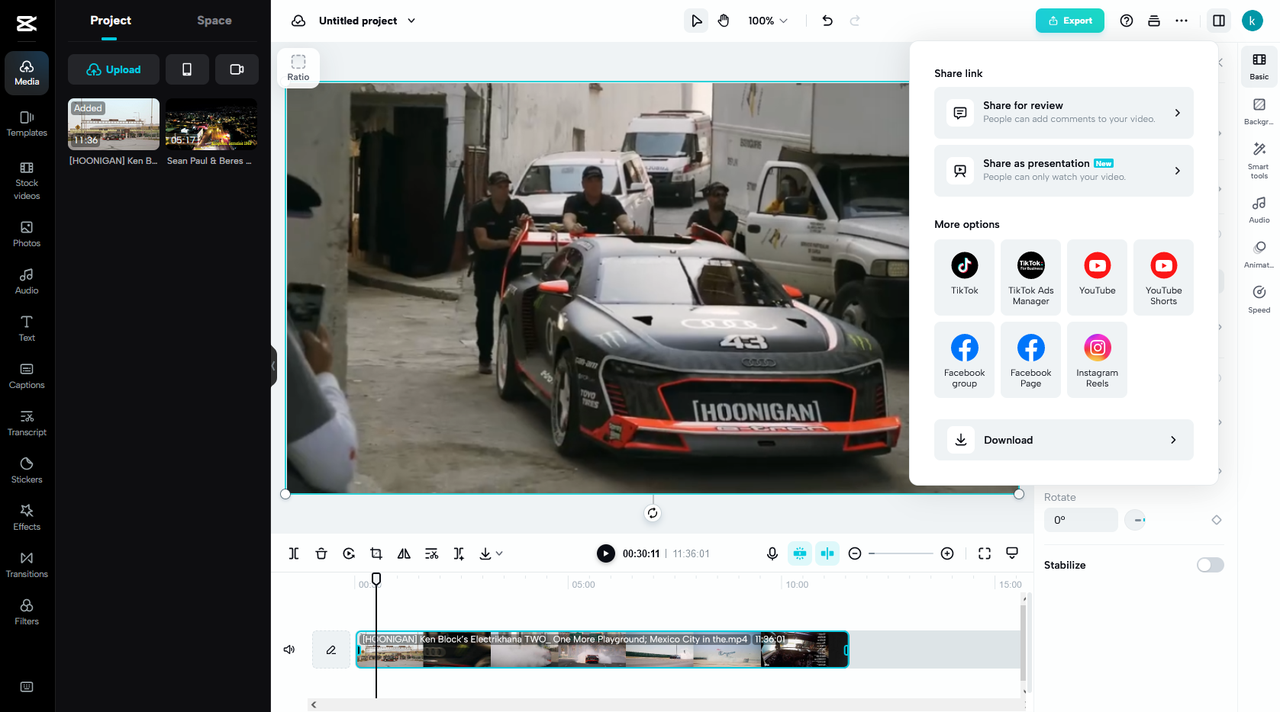Click the mirror flip tool
1280x712 pixels.
pos(404,553)
